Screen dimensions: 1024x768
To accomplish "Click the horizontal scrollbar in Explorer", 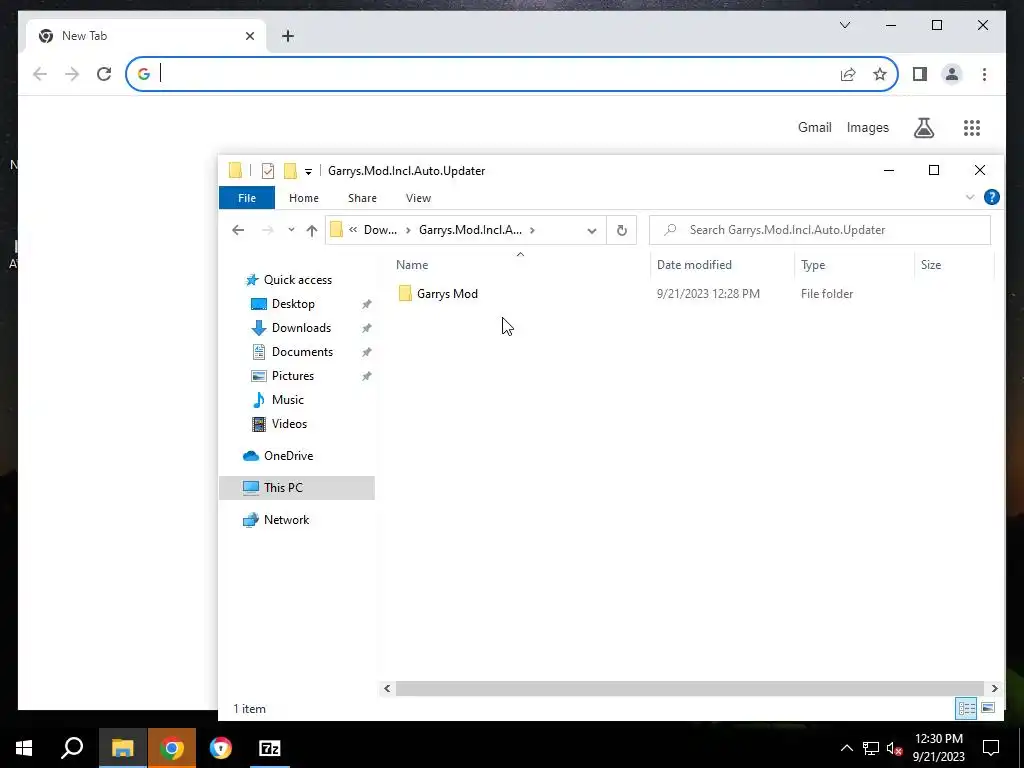I will (x=690, y=688).
